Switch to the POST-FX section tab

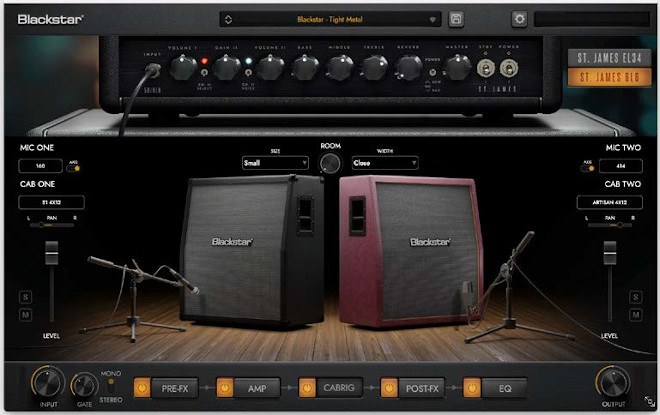(420, 386)
